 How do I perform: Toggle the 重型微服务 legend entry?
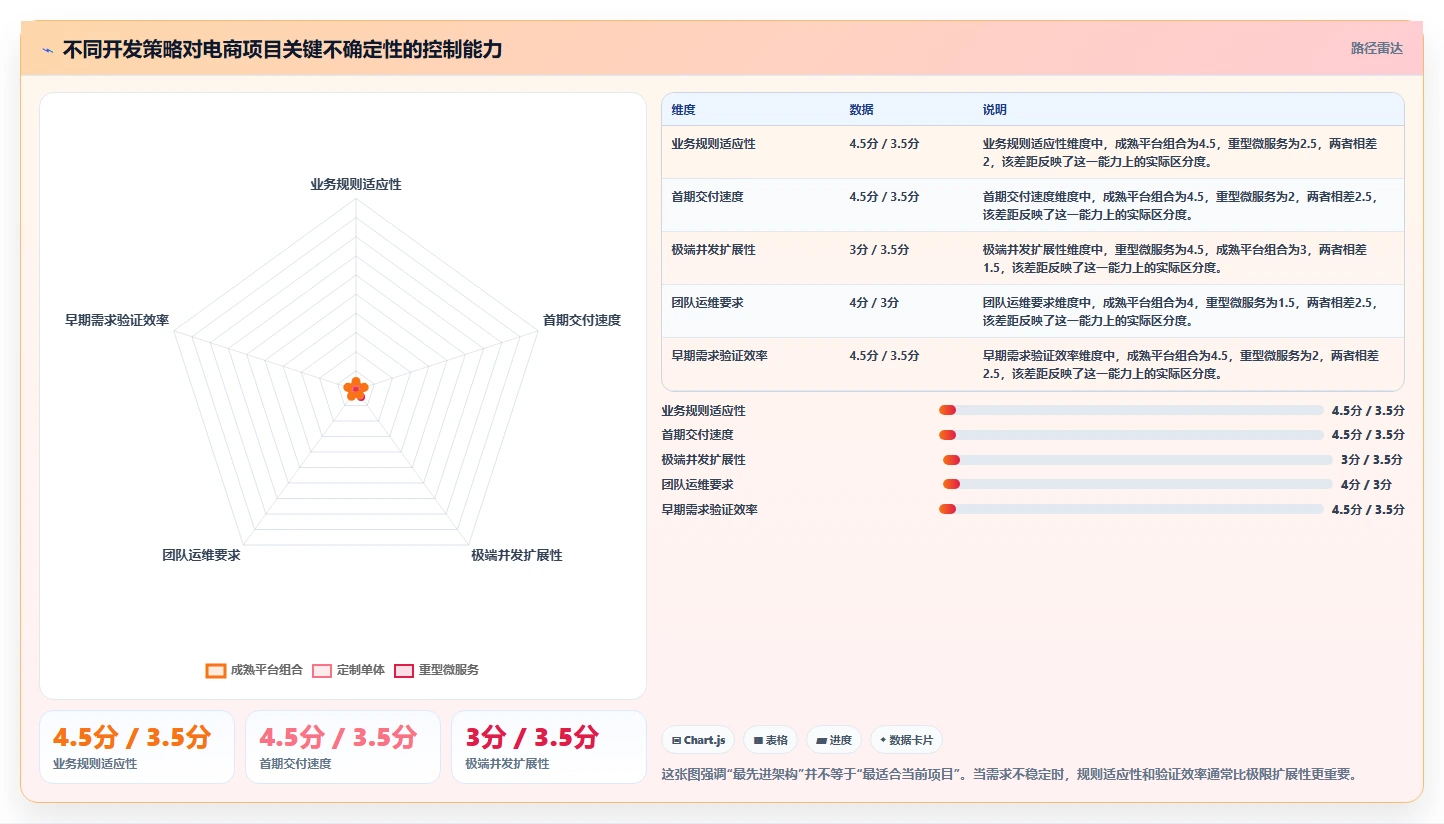coord(437,670)
